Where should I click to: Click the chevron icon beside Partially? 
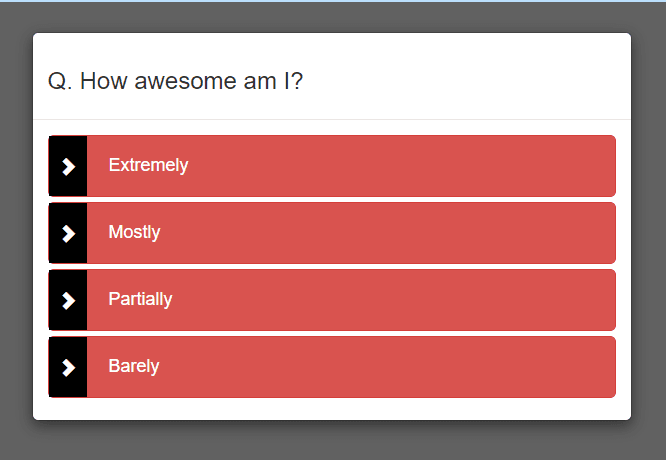coord(68,300)
